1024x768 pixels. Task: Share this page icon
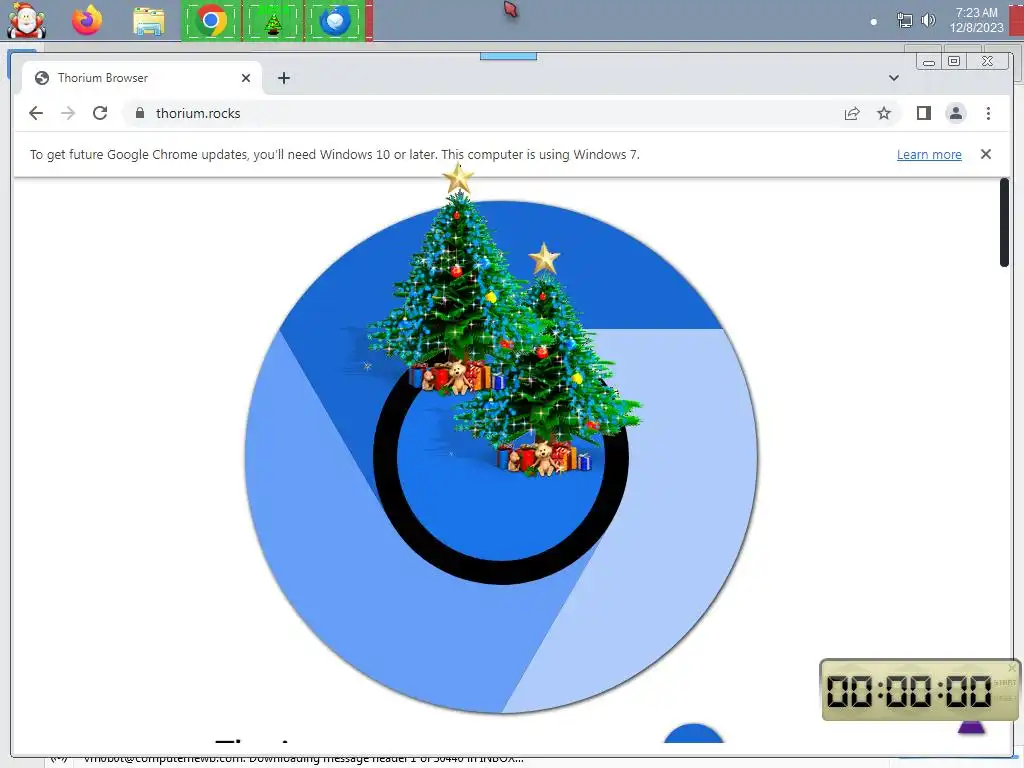(852, 114)
